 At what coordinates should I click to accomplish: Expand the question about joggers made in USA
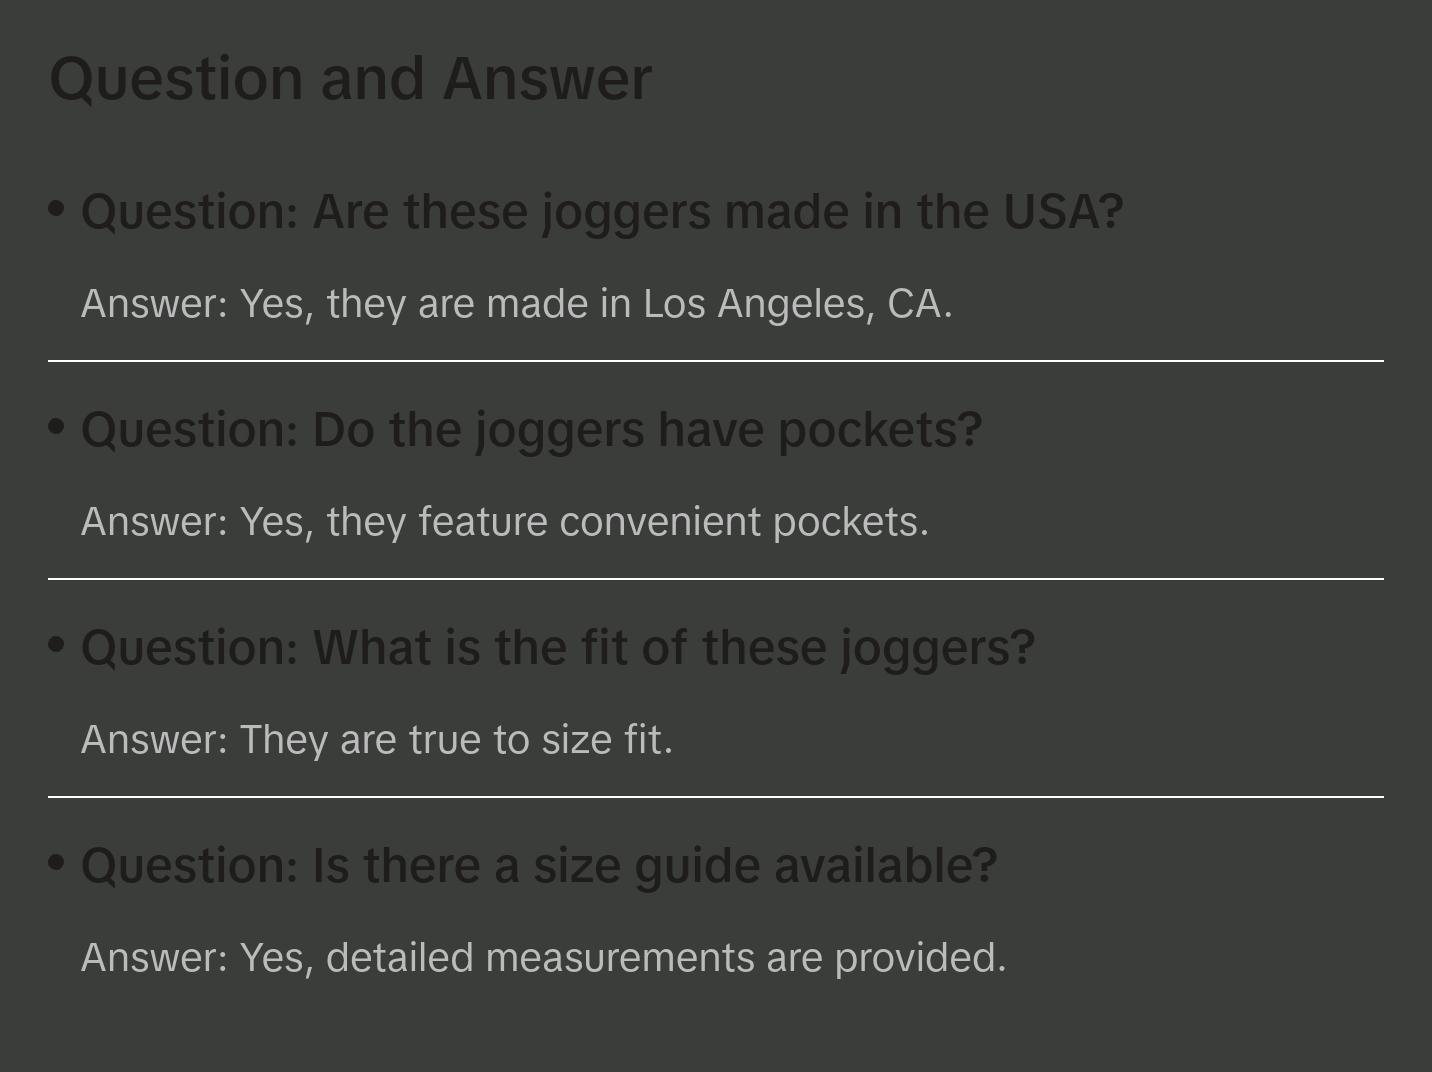point(602,212)
